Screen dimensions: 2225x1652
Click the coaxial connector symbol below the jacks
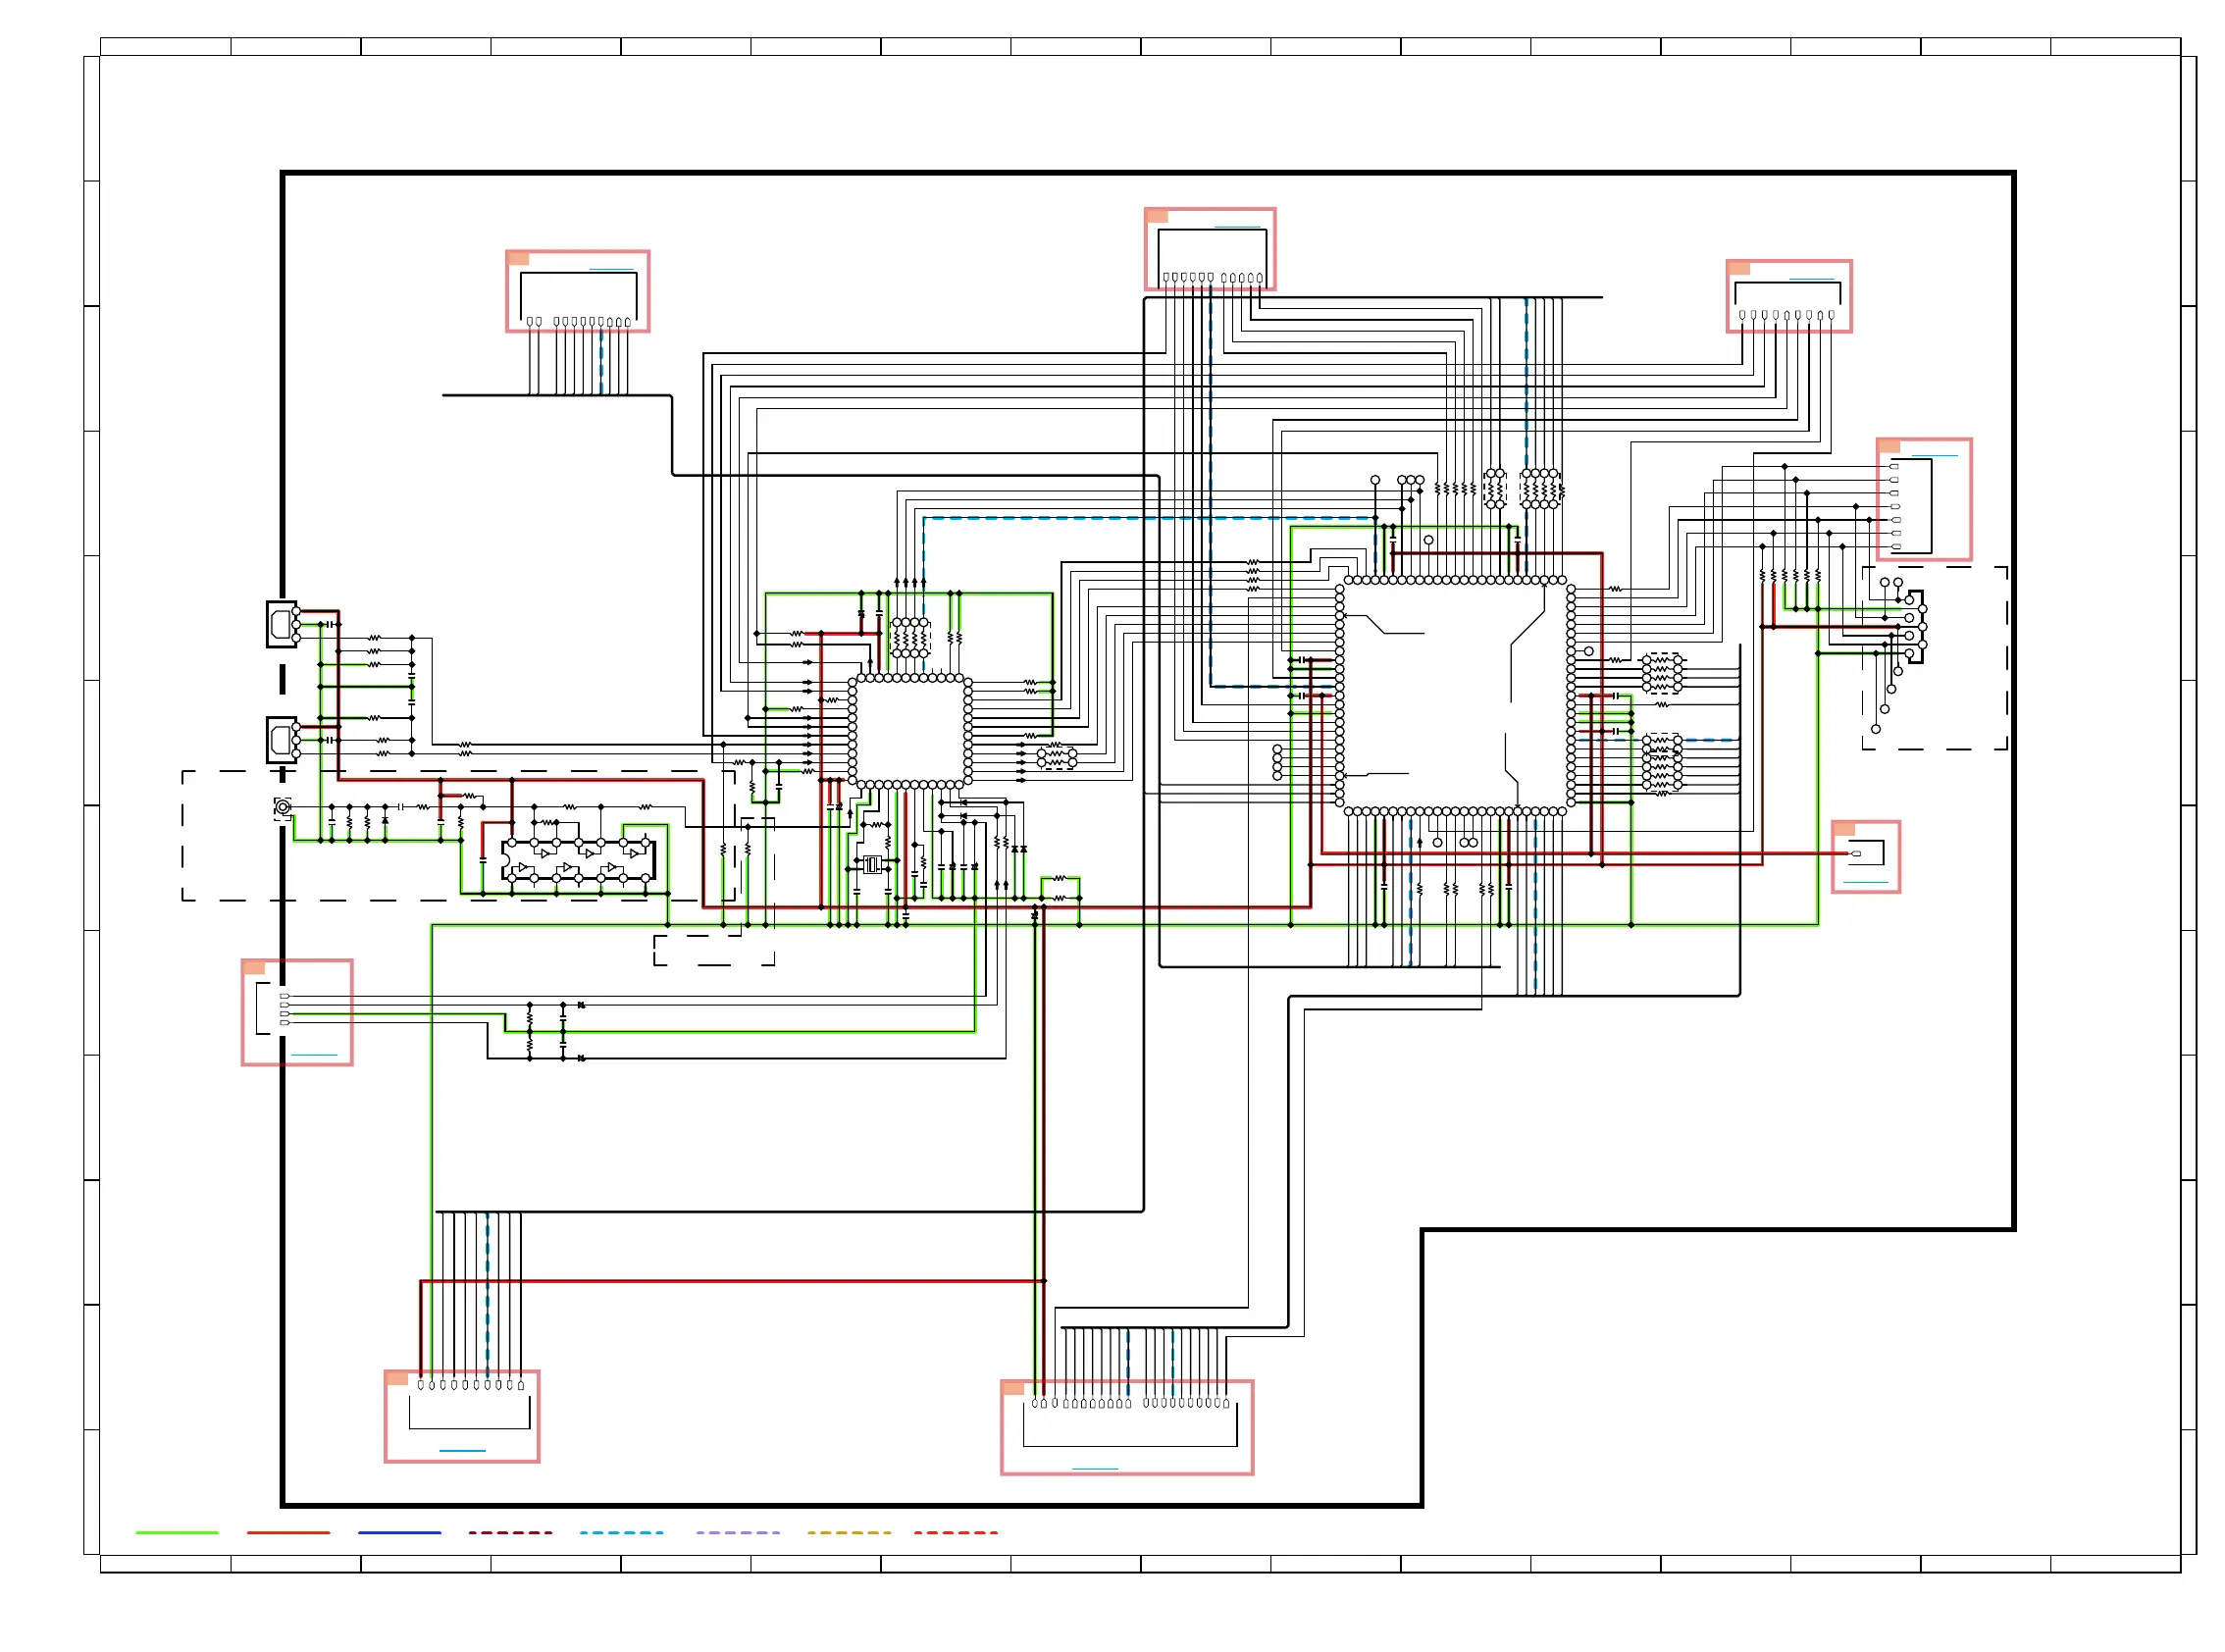283,808
